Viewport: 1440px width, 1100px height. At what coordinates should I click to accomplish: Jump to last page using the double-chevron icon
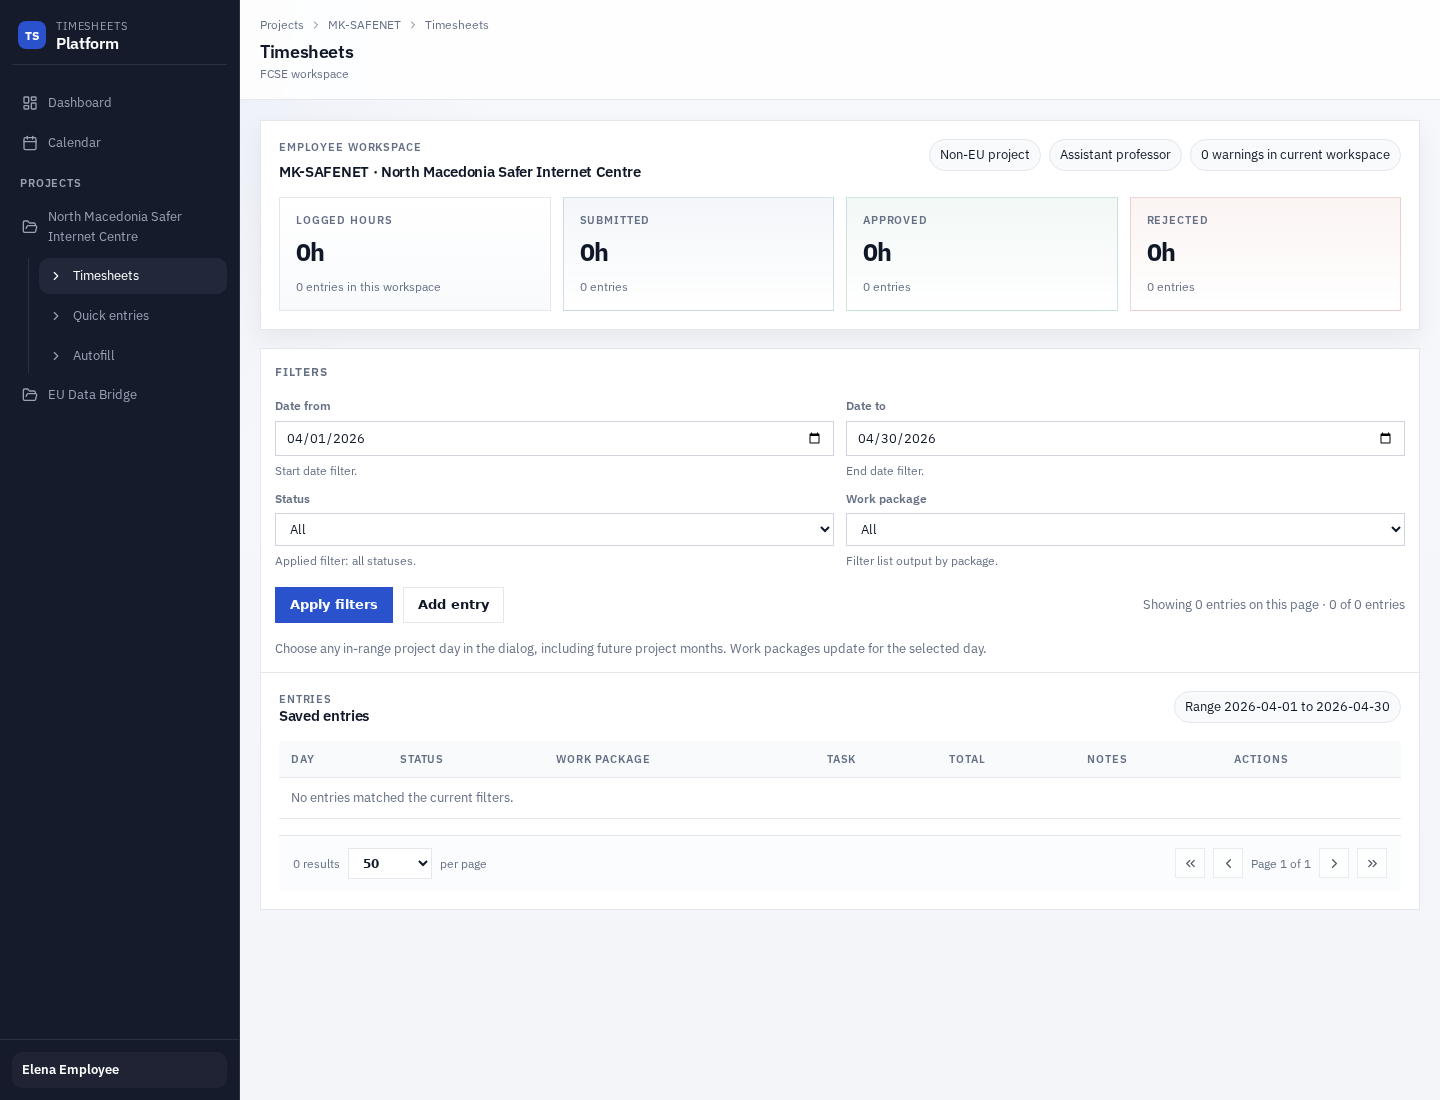click(x=1372, y=863)
